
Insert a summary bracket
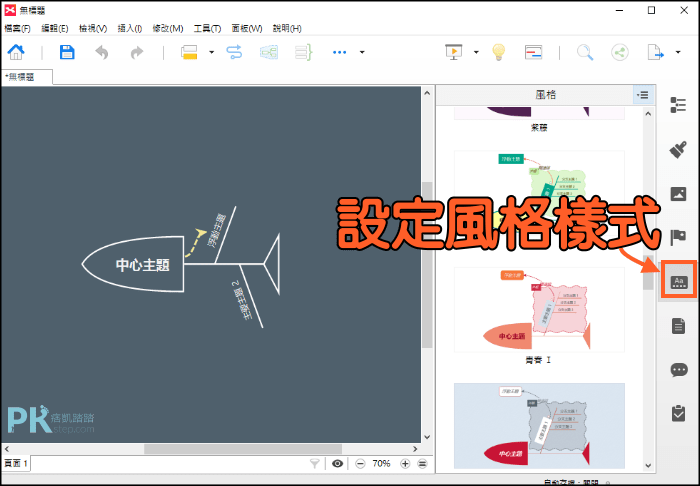coord(304,52)
